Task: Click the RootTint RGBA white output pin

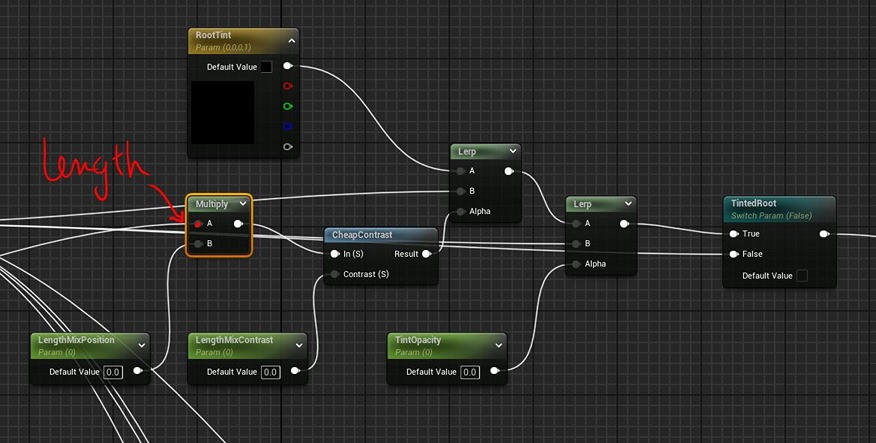Action: point(288,66)
